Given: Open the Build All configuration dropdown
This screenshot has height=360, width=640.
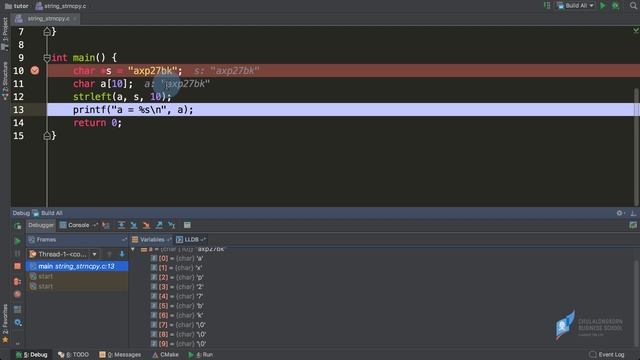Looking at the screenshot, I should click(x=576, y=6).
